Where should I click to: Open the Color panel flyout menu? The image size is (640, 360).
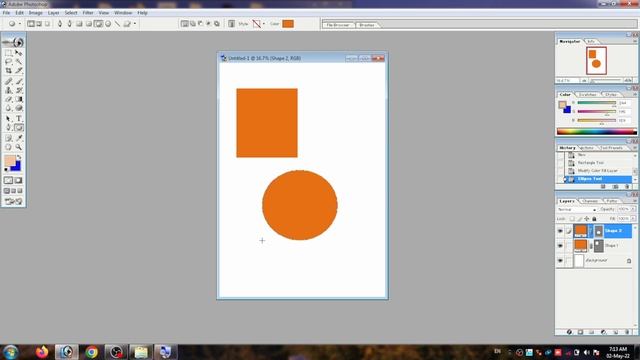635,94
